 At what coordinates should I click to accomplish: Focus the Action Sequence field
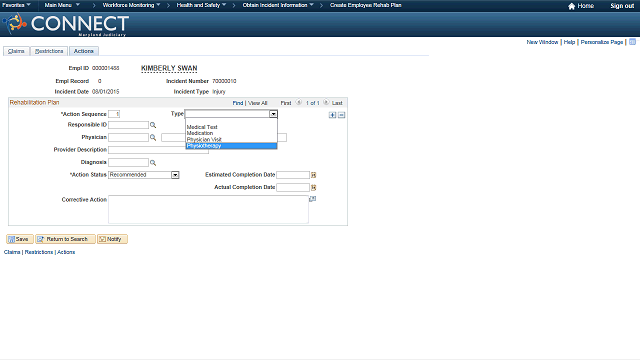[114, 114]
